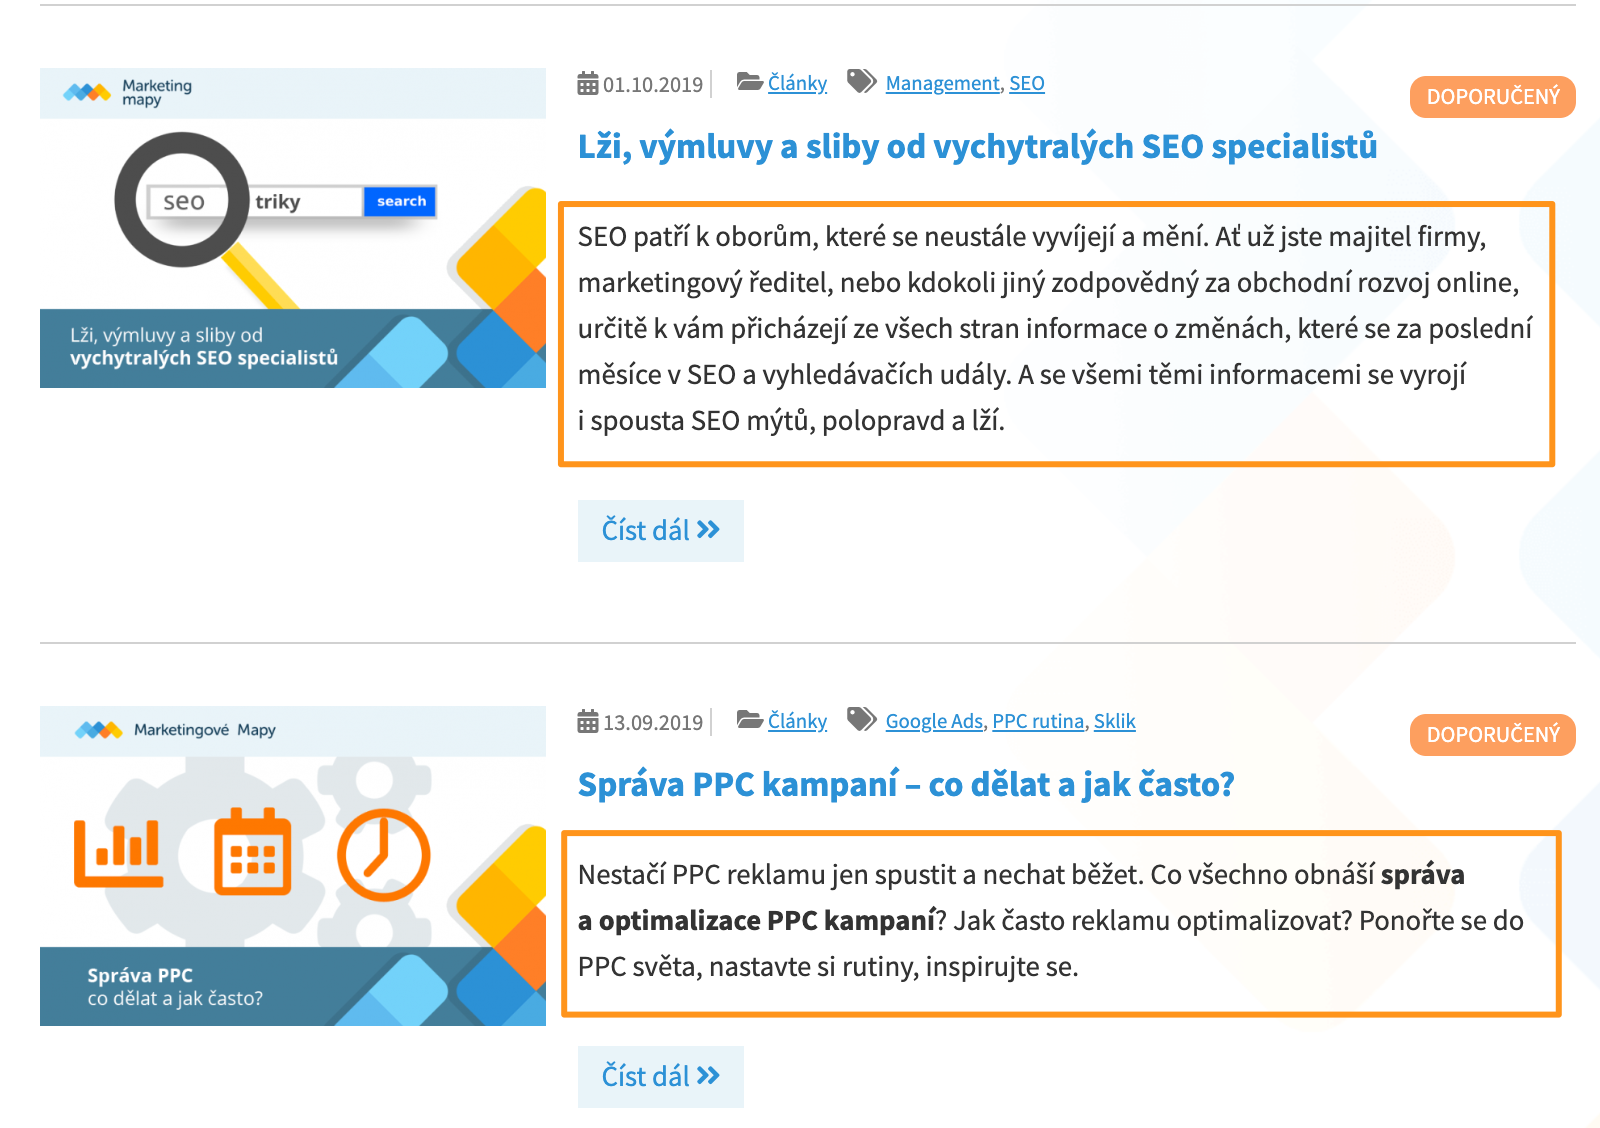The width and height of the screenshot is (1600, 1128).
Task: Click the Správa PPC article thumbnail
Action: [x=292, y=866]
